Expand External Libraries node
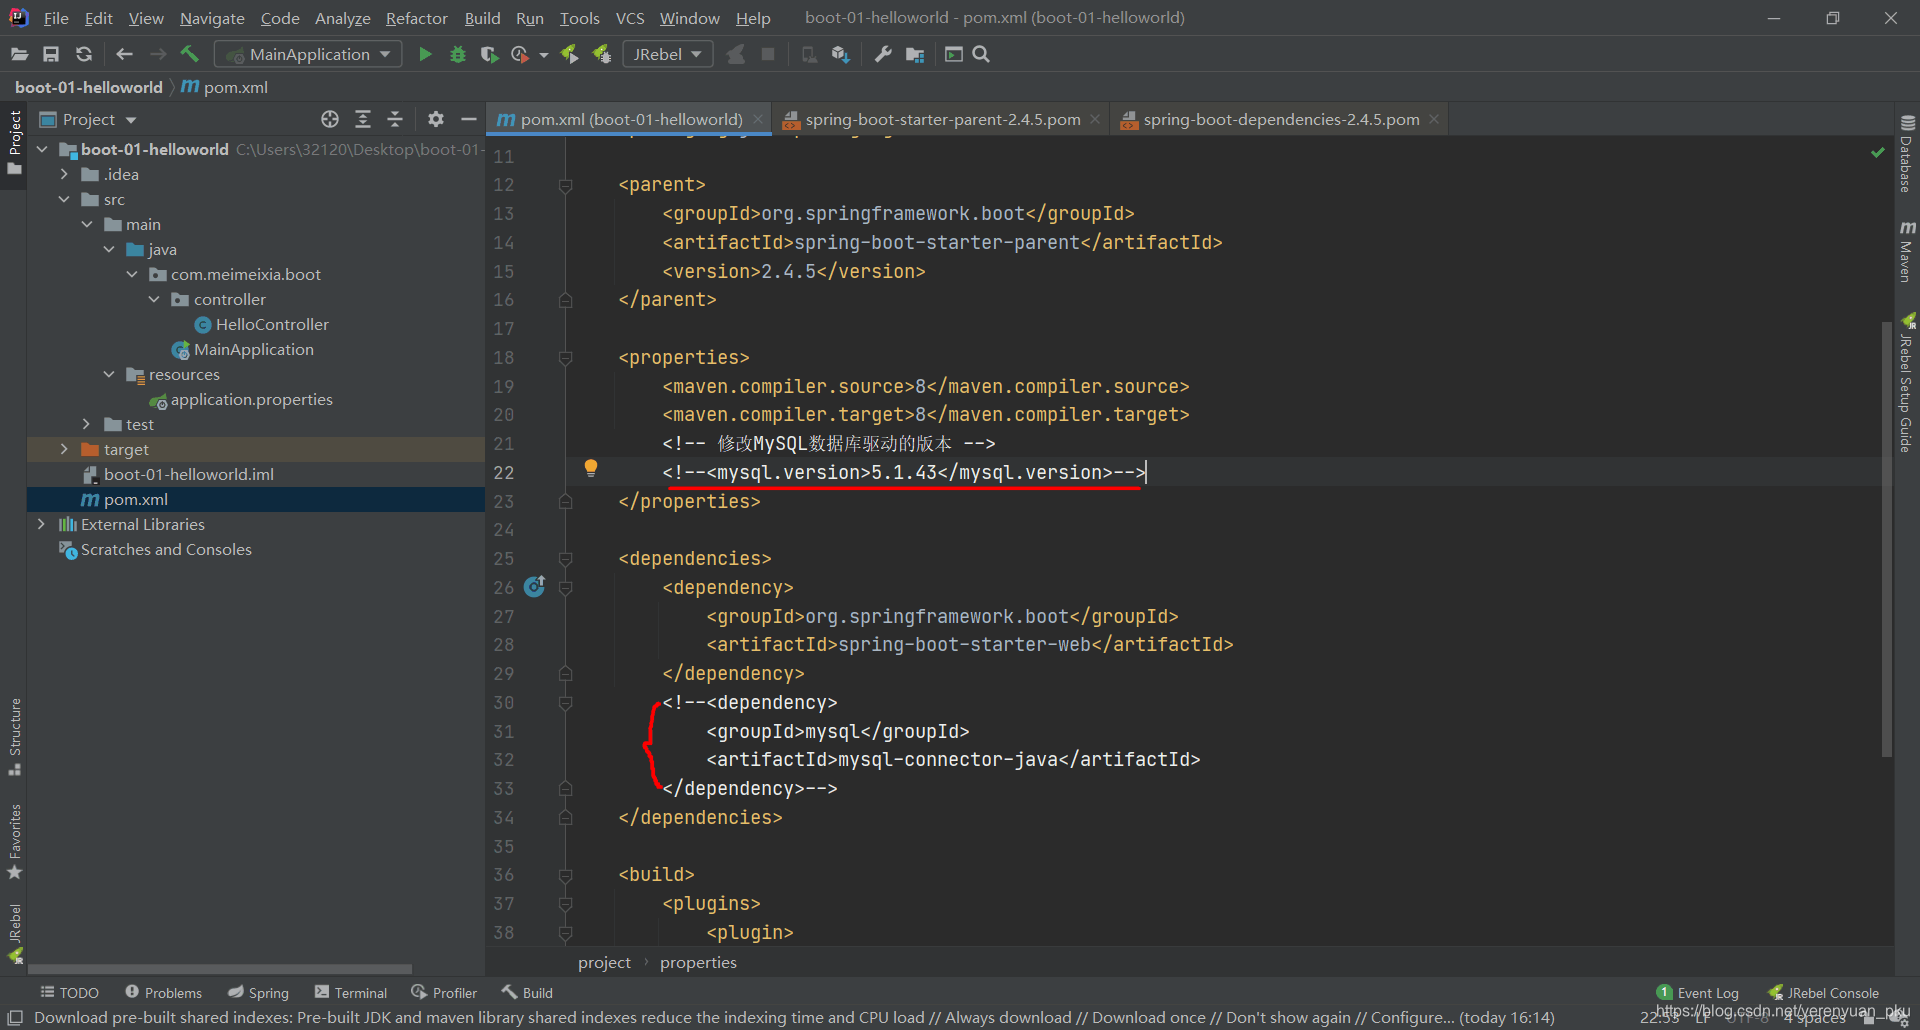Screen dimensions: 1920x1030 pyautogui.click(x=41, y=524)
